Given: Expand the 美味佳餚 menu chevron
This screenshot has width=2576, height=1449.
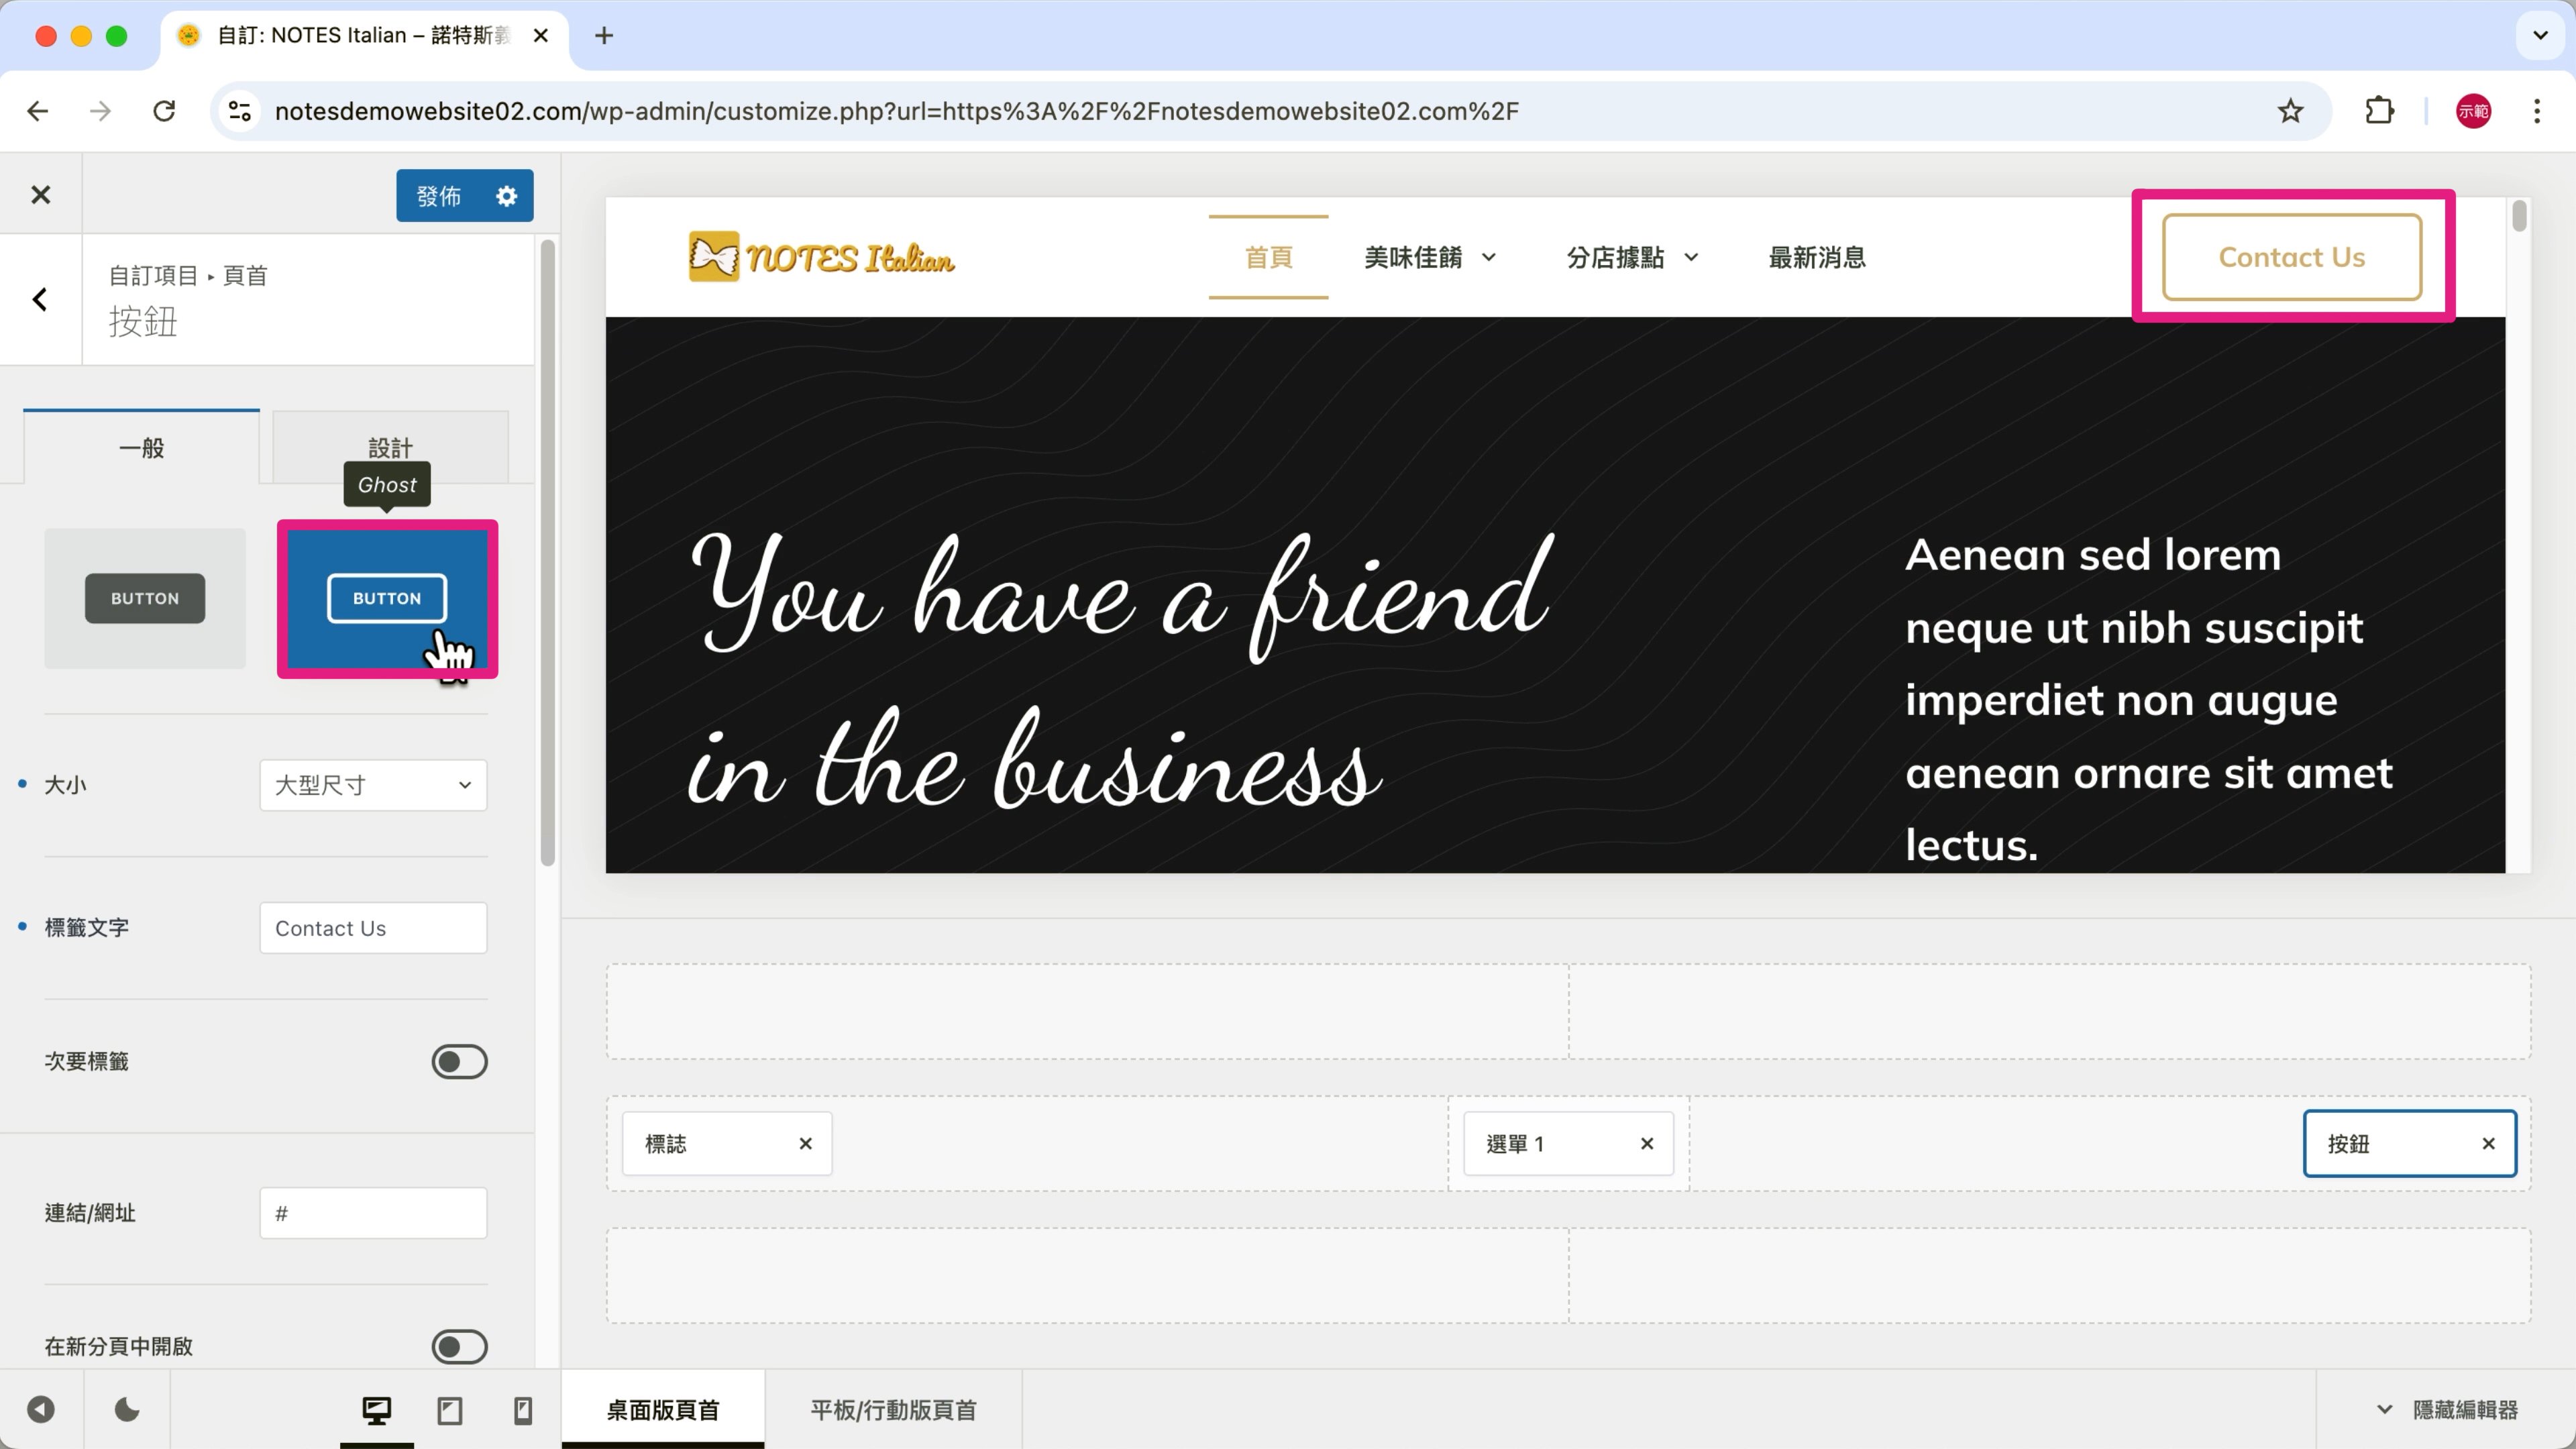Looking at the screenshot, I should pos(1489,258).
